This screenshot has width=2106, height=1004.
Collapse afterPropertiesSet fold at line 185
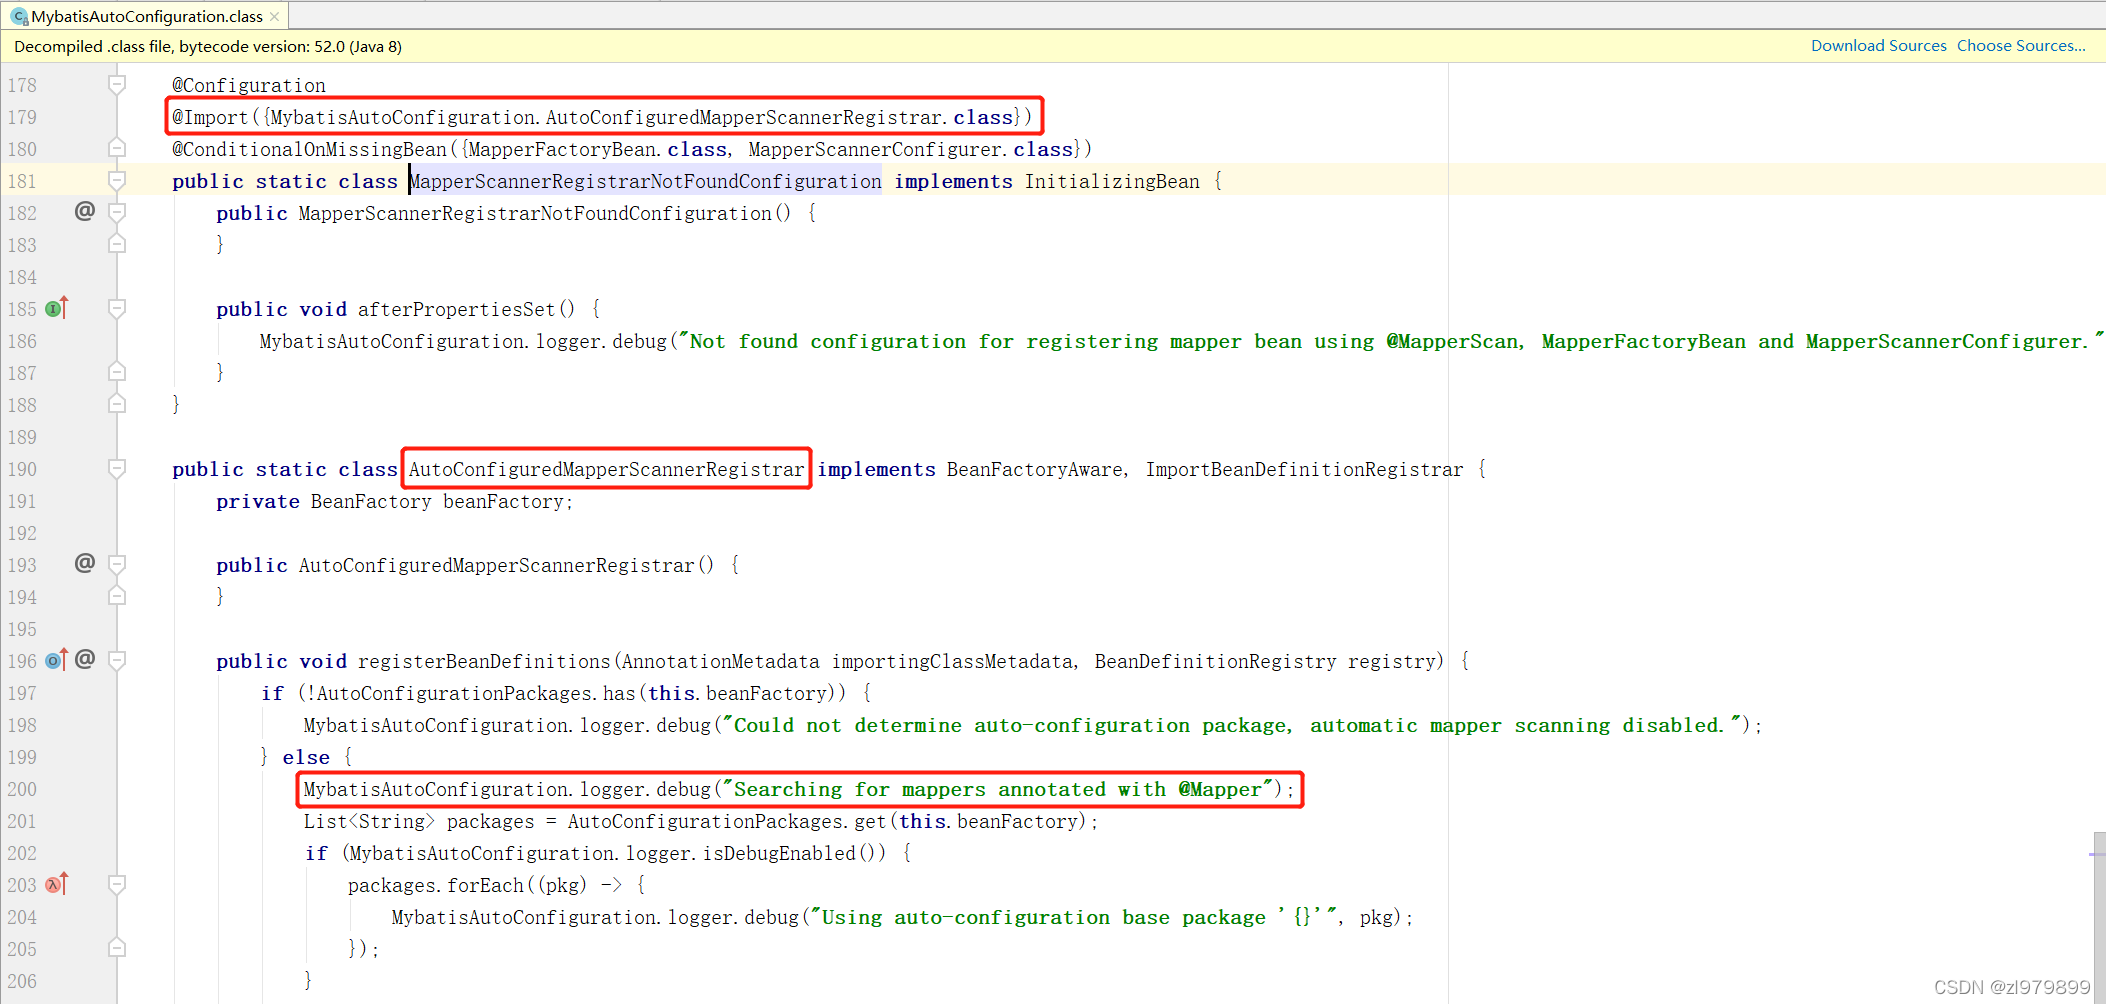pyautogui.click(x=117, y=309)
